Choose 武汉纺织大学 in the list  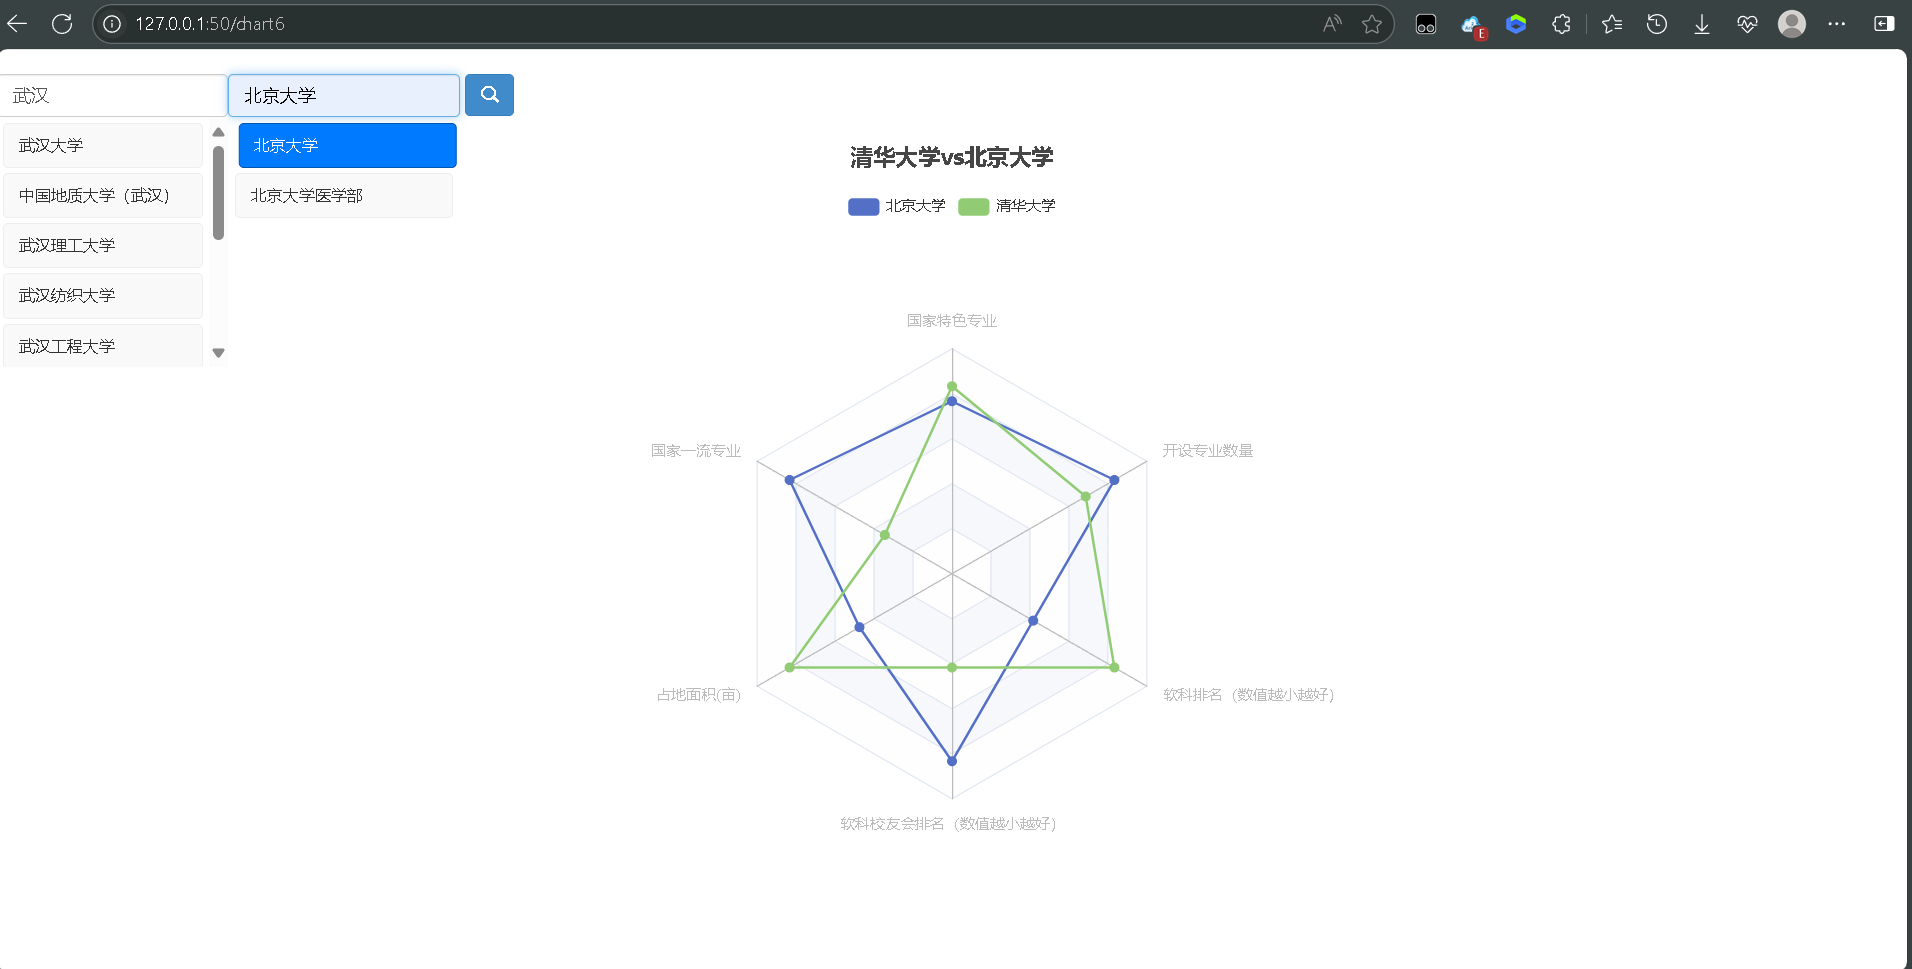point(103,295)
